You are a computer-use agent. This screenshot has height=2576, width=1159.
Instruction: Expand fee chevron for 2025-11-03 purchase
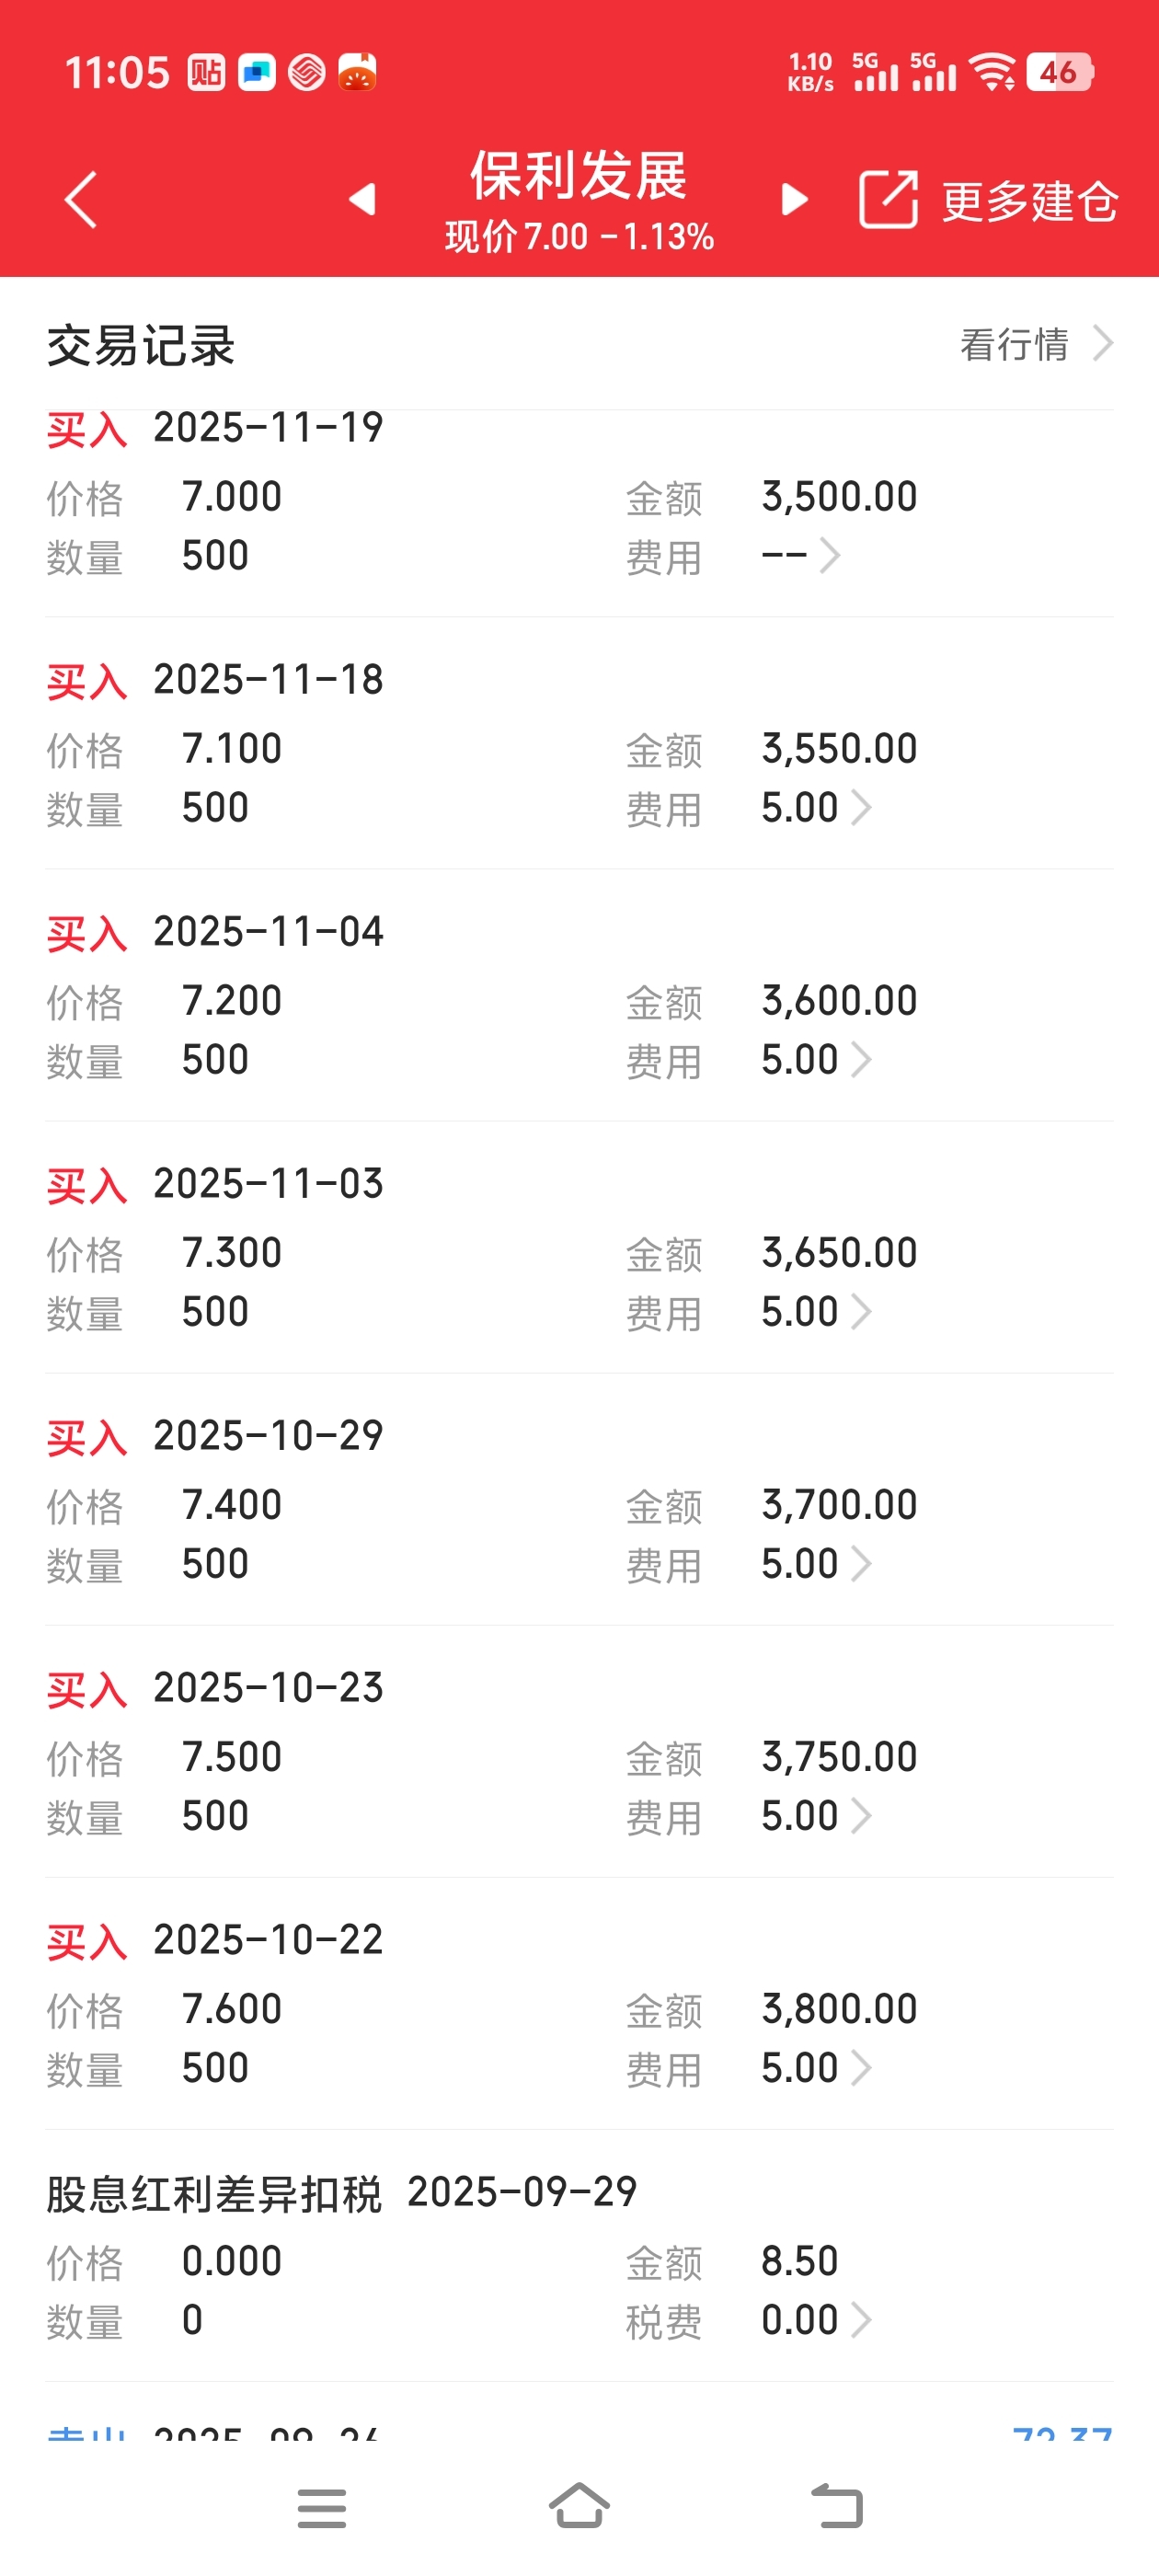[x=861, y=1311]
